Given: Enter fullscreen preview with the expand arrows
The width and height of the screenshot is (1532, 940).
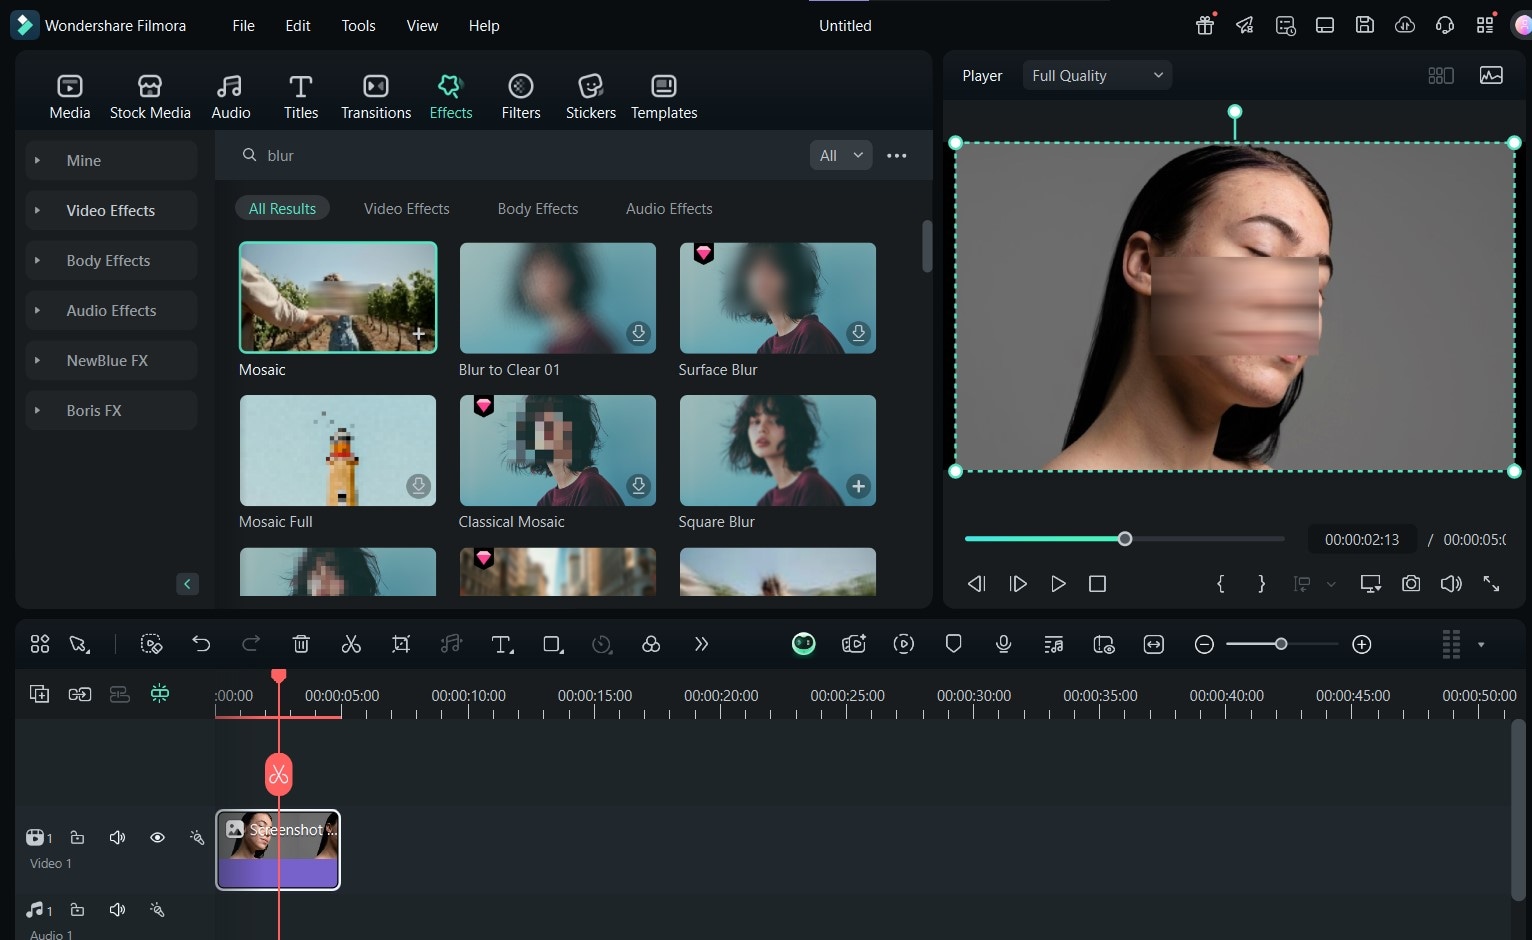Looking at the screenshot, I should click(x=1491, y=583).
